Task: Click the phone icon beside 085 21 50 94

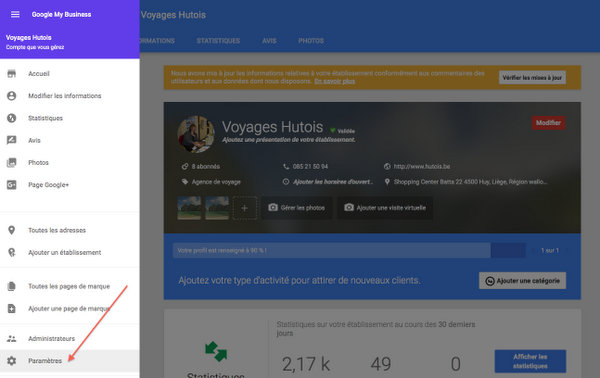Action: click(x=286, y=166)
